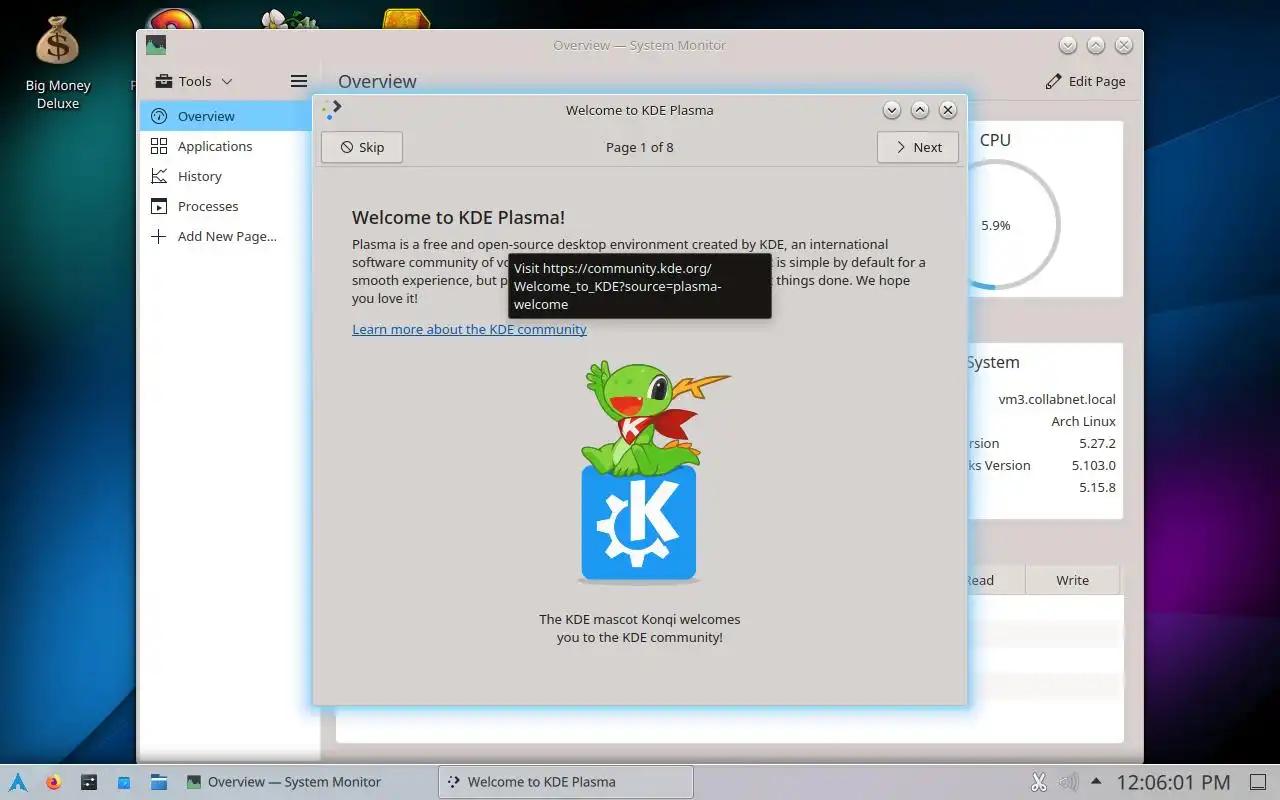The height and width of the screenshot is (800, 1280).
Task: Open the Tools dropdown in System Monitor
Action: [x=194, y=81]
